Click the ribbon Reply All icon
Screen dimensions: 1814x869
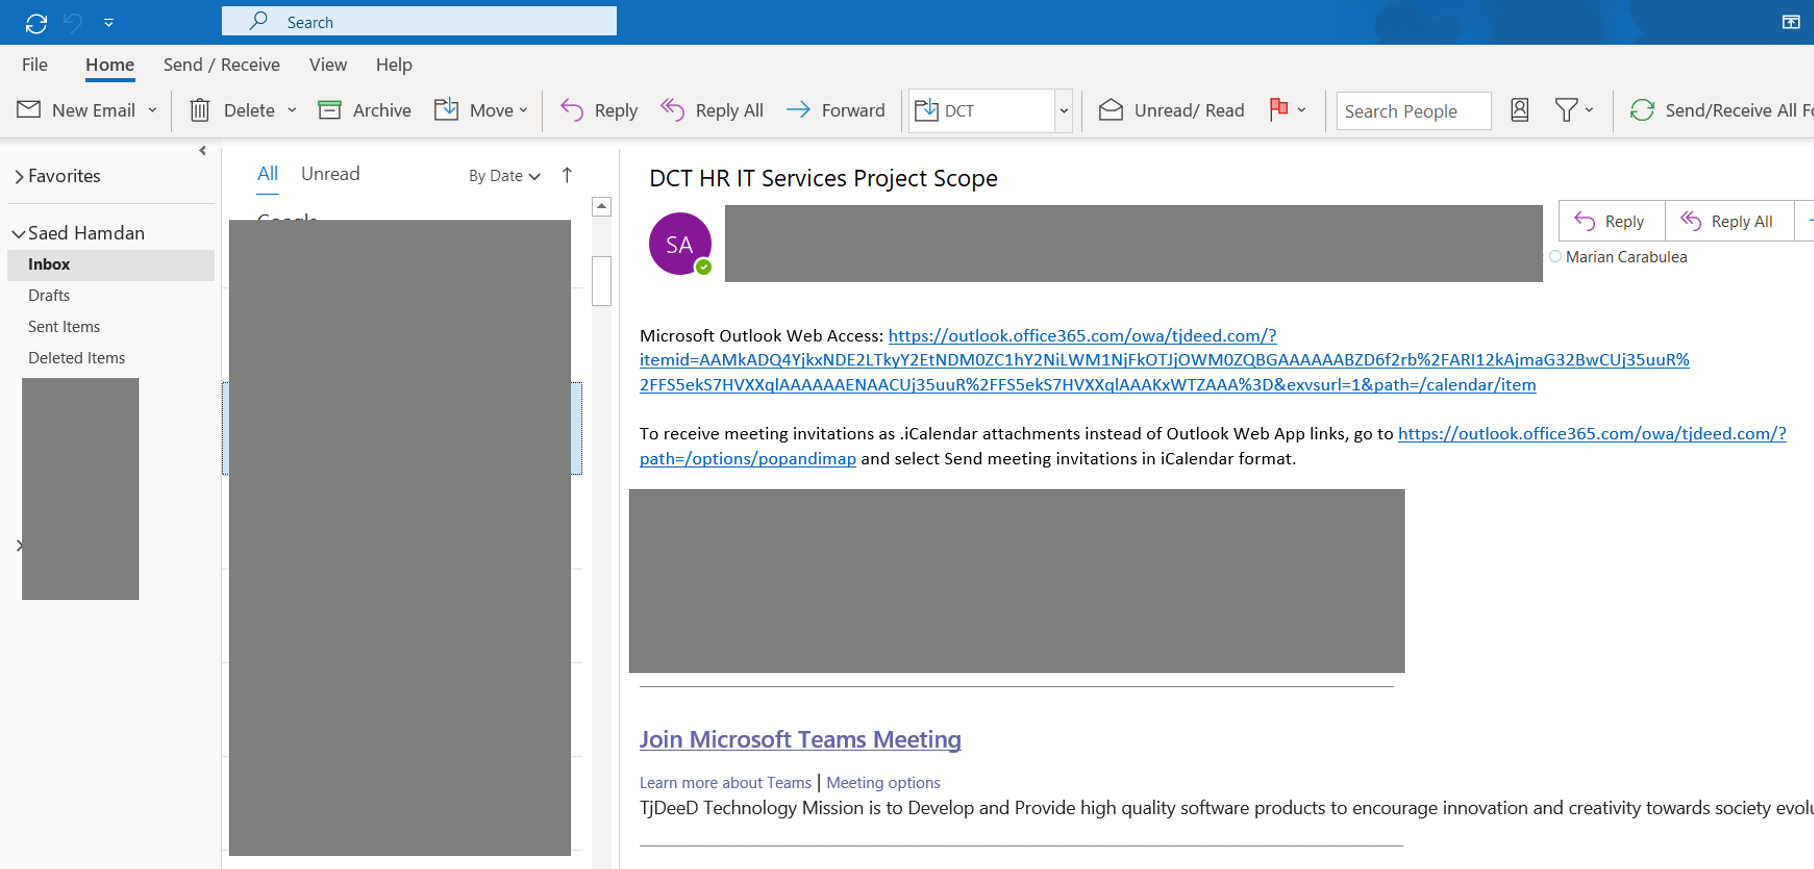coord(673,110)
